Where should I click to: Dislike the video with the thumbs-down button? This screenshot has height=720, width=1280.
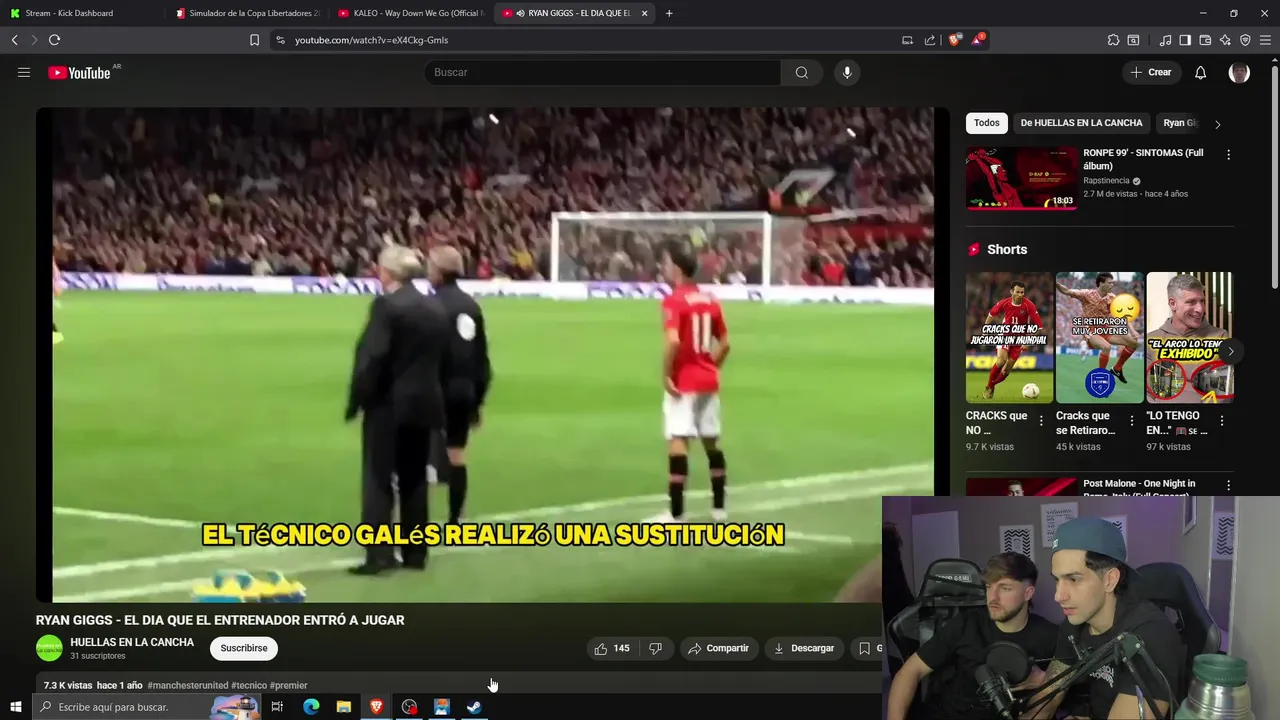[x=656, y=648]
